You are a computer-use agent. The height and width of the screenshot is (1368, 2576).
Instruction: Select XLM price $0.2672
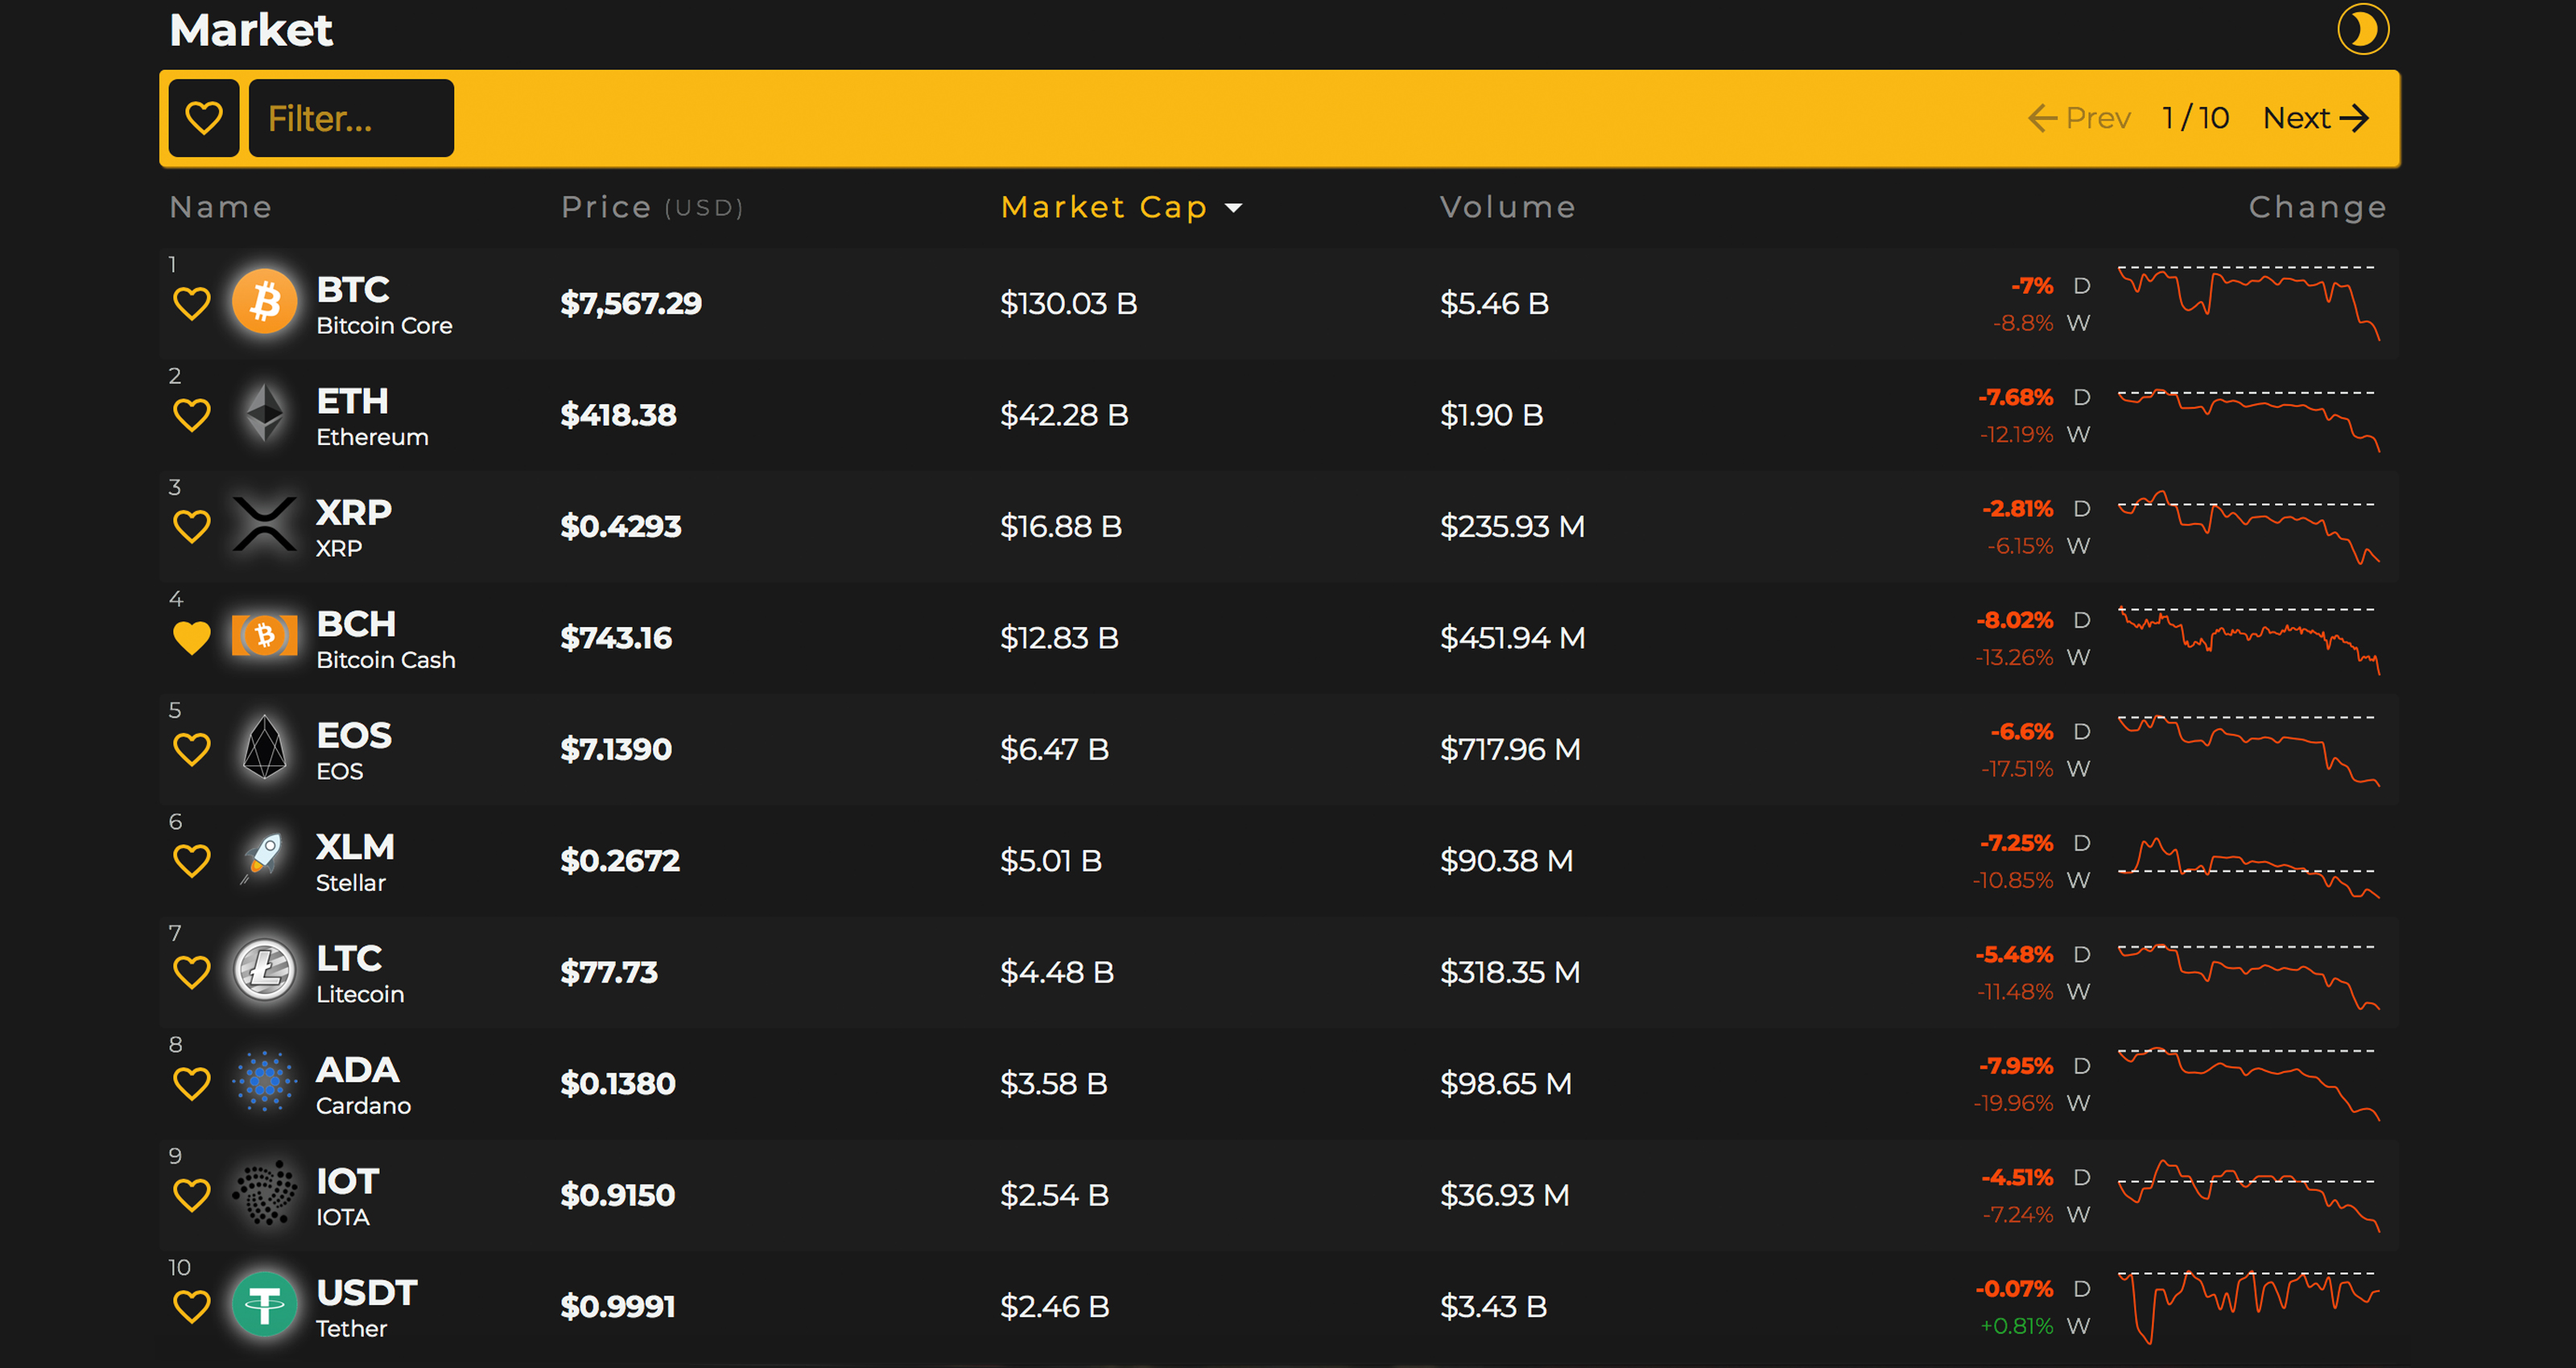pyautogui.click(x=620, y=860)
